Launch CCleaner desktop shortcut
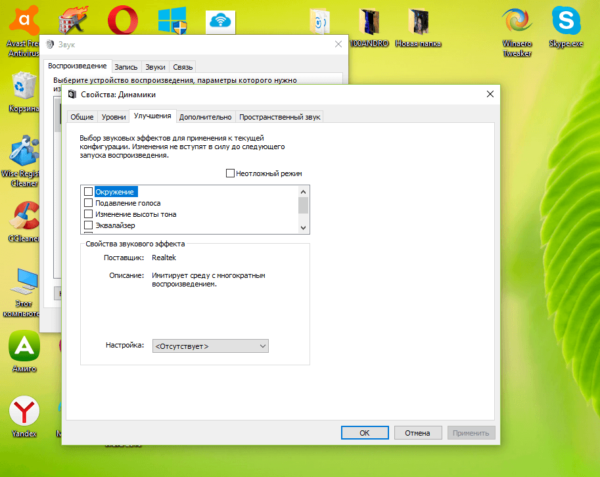 click(24, 222)
